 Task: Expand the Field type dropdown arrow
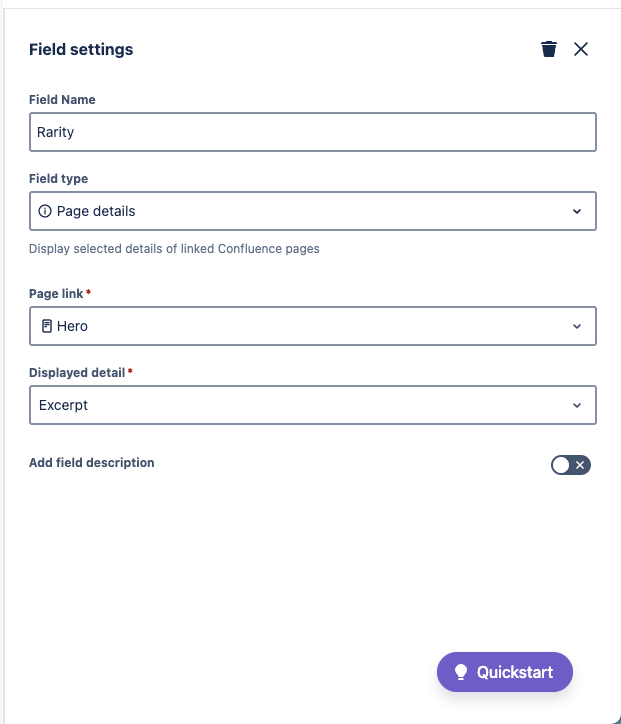(x=577, y=211)
